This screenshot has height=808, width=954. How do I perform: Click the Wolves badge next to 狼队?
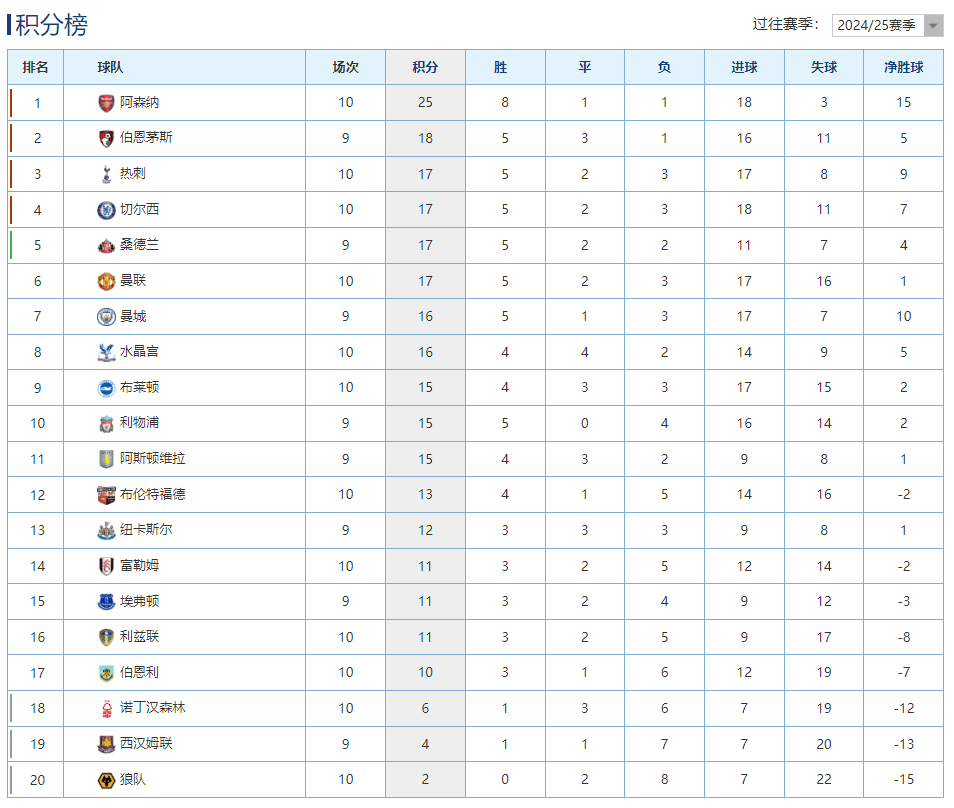click(106, 780)
